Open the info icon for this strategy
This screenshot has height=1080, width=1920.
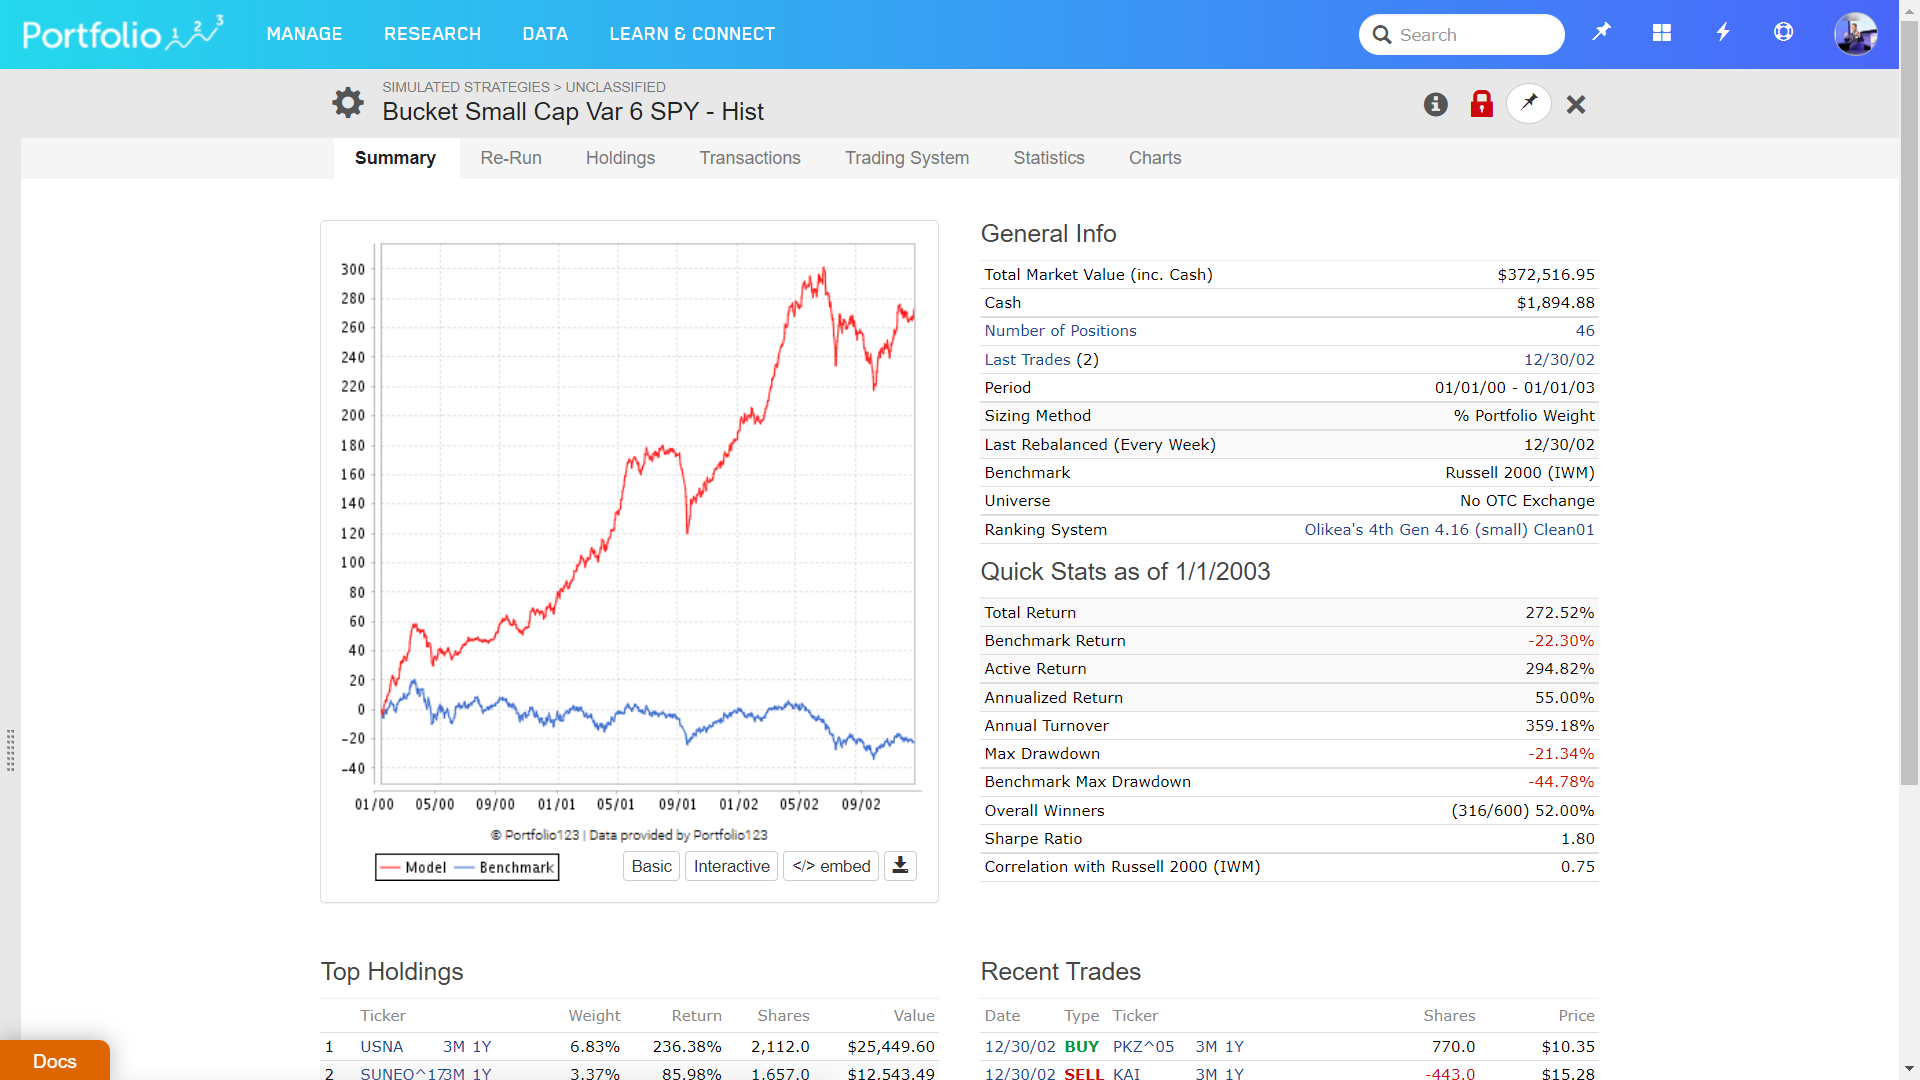(1435, 104)
